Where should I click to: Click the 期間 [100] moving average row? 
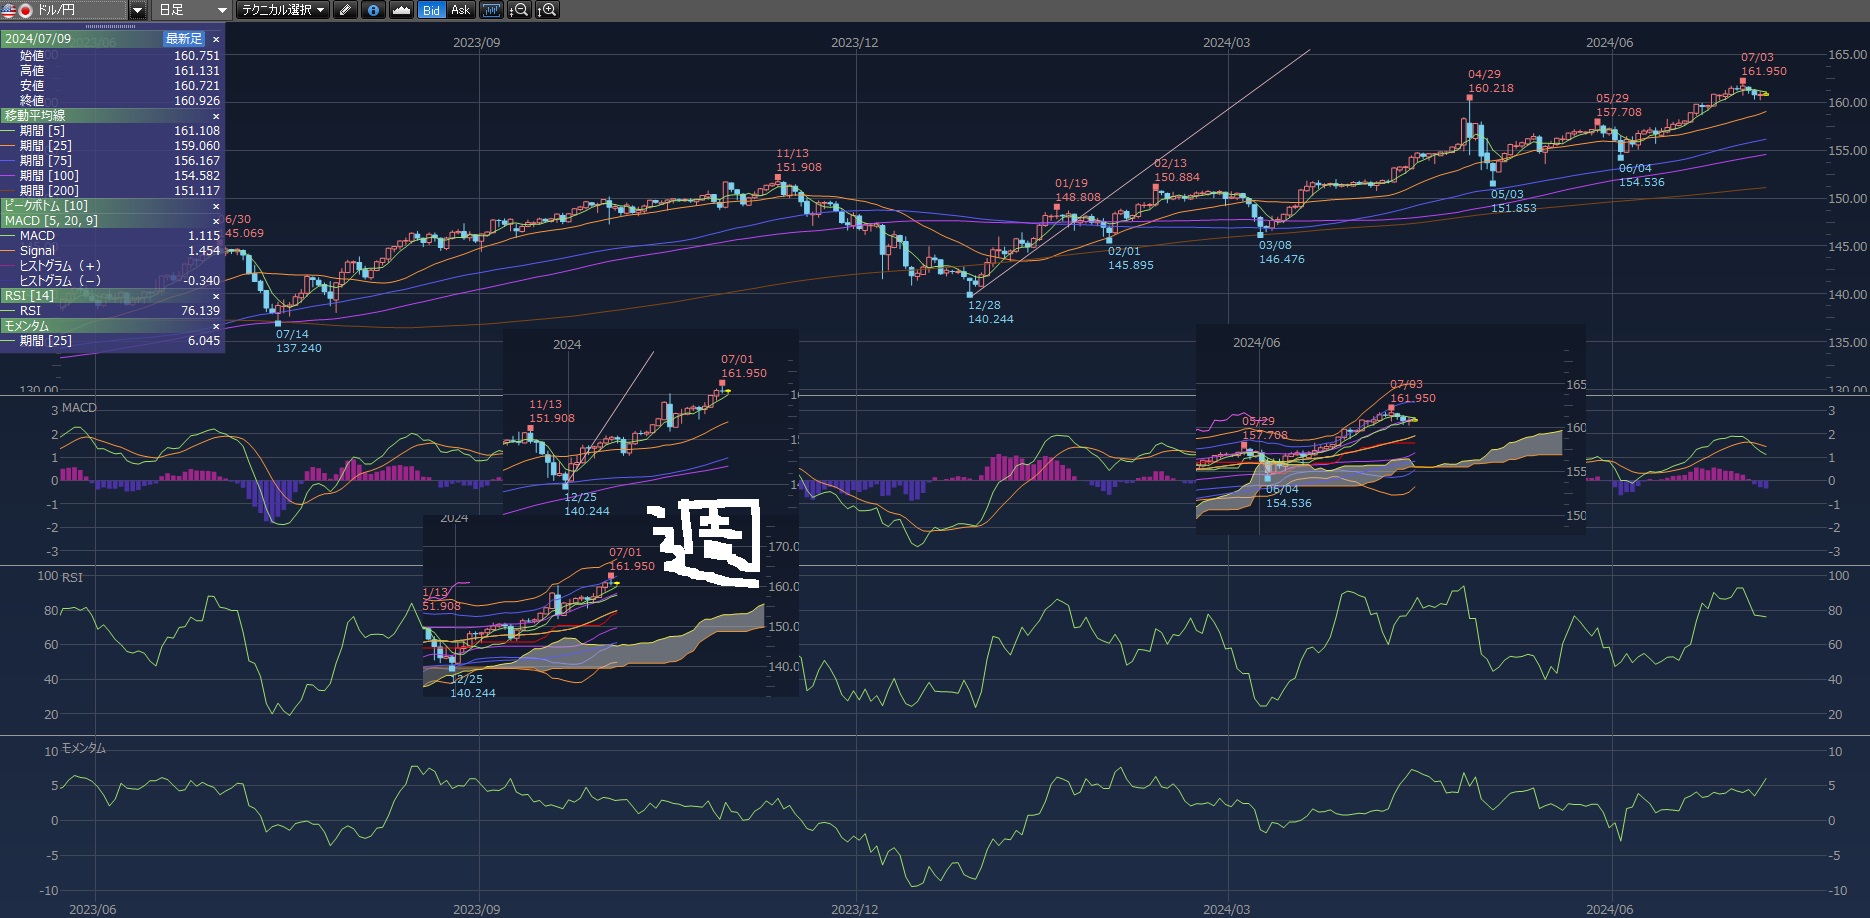tap(112, 176)
